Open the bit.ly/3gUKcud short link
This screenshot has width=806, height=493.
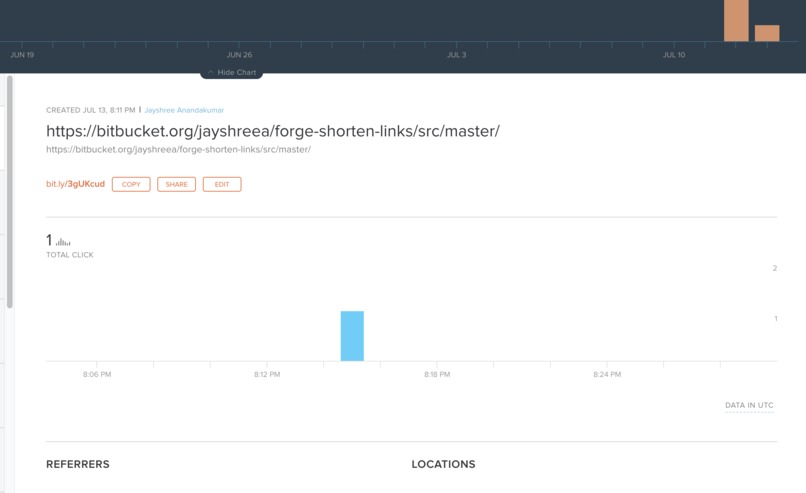click(x=76, y=184)
